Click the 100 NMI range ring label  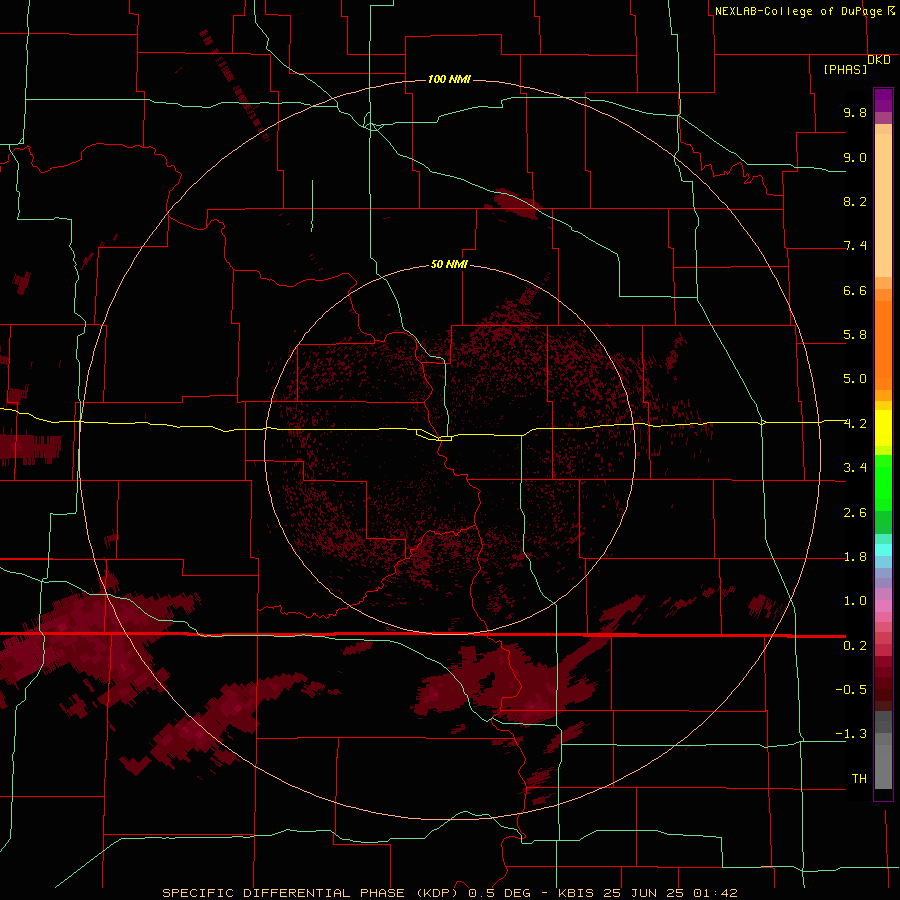pyautogui.click(x=449, y=79)
